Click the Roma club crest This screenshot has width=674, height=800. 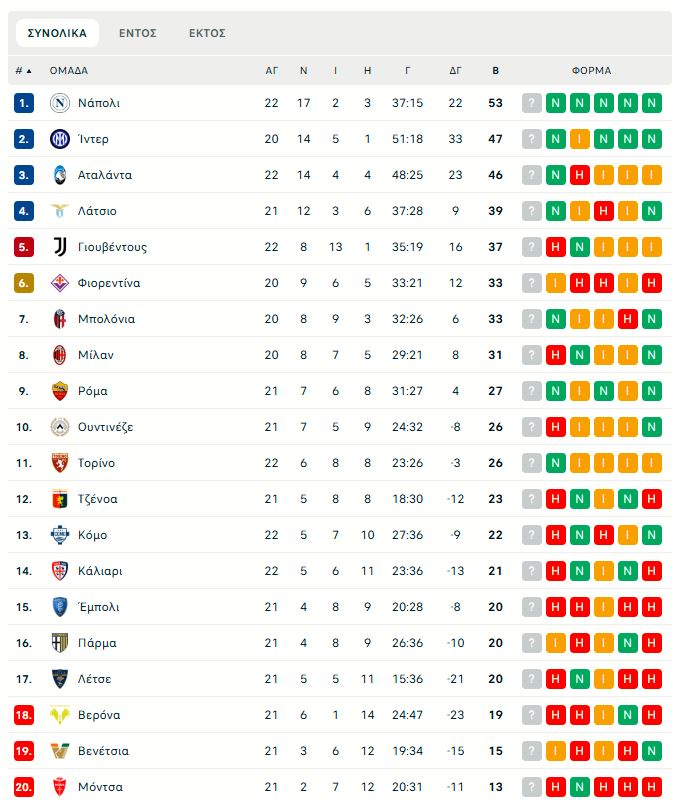coord(59,391)
